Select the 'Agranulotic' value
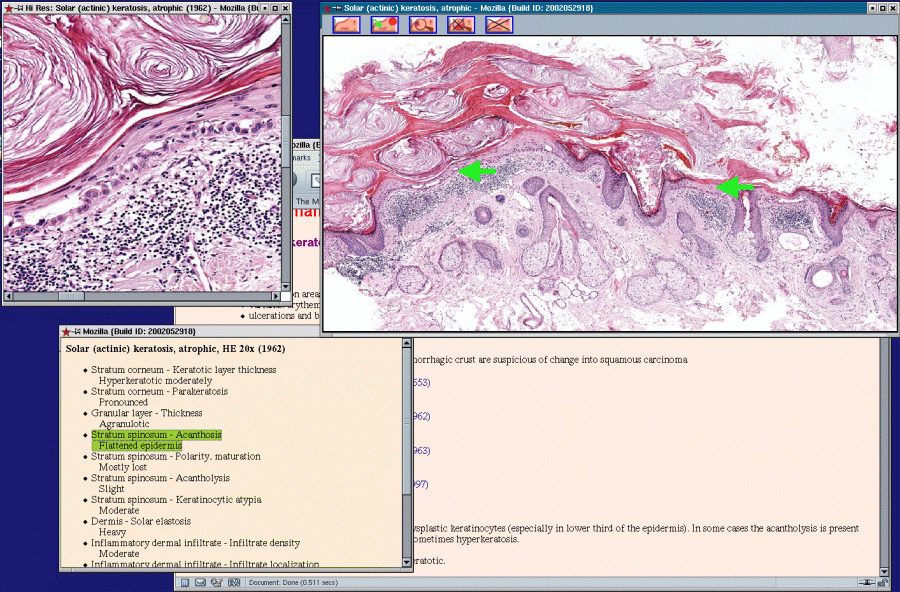Screen dimensions: 900x592 [124, 424]
